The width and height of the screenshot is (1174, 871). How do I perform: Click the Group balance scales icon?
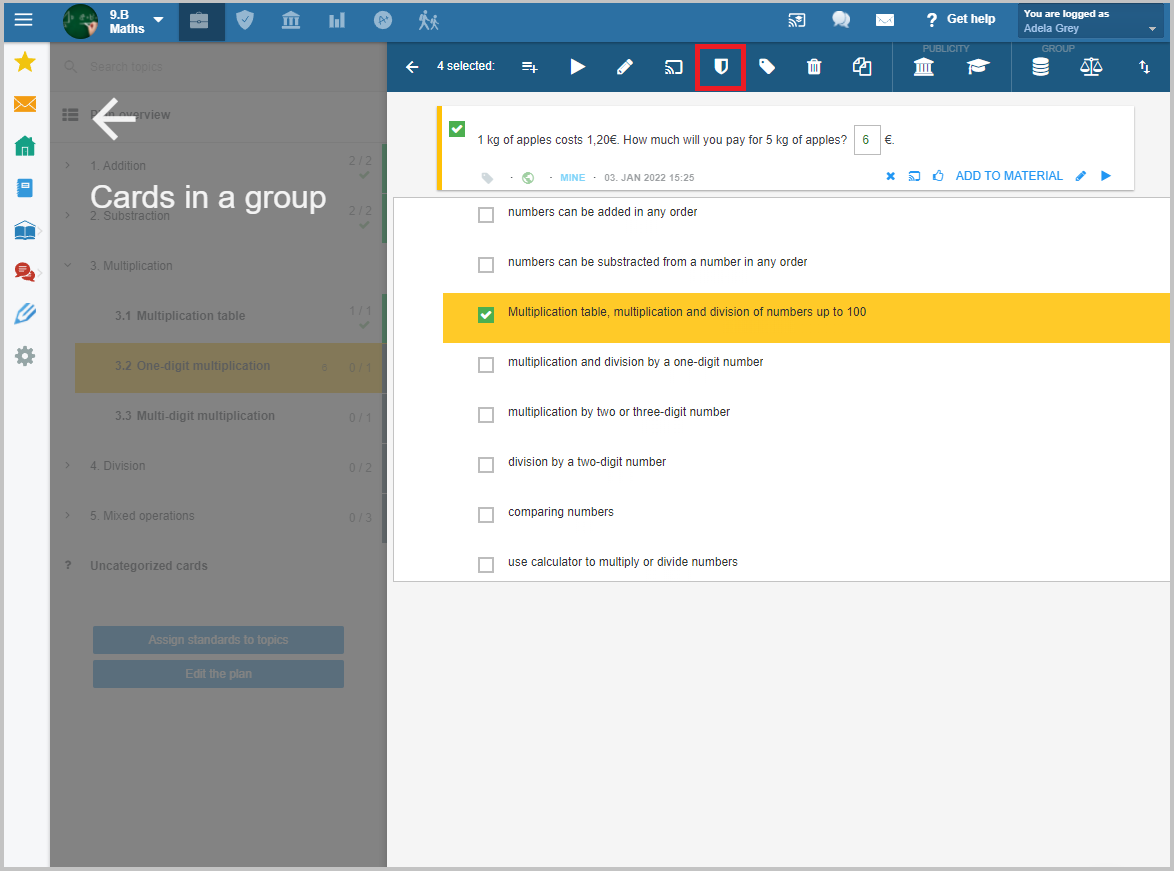1091,67
